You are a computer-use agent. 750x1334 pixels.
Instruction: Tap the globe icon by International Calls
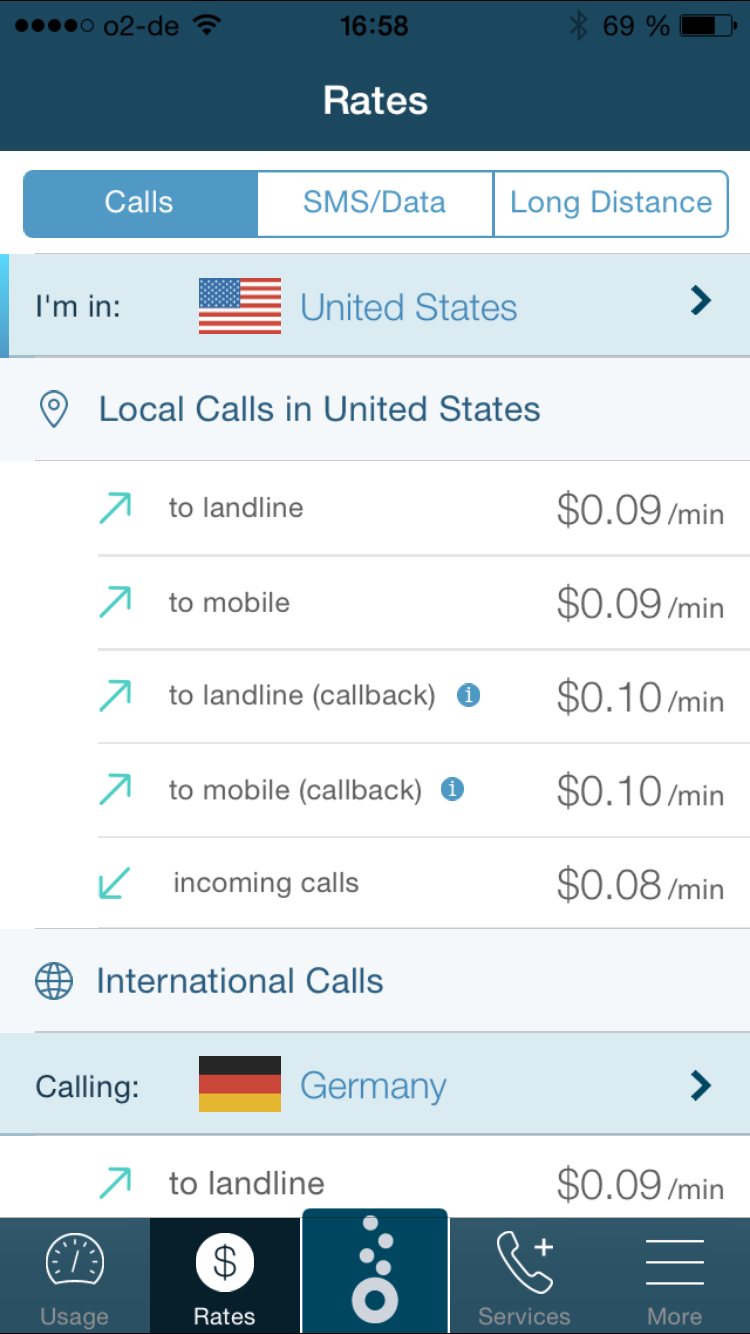tap(54, 981)
